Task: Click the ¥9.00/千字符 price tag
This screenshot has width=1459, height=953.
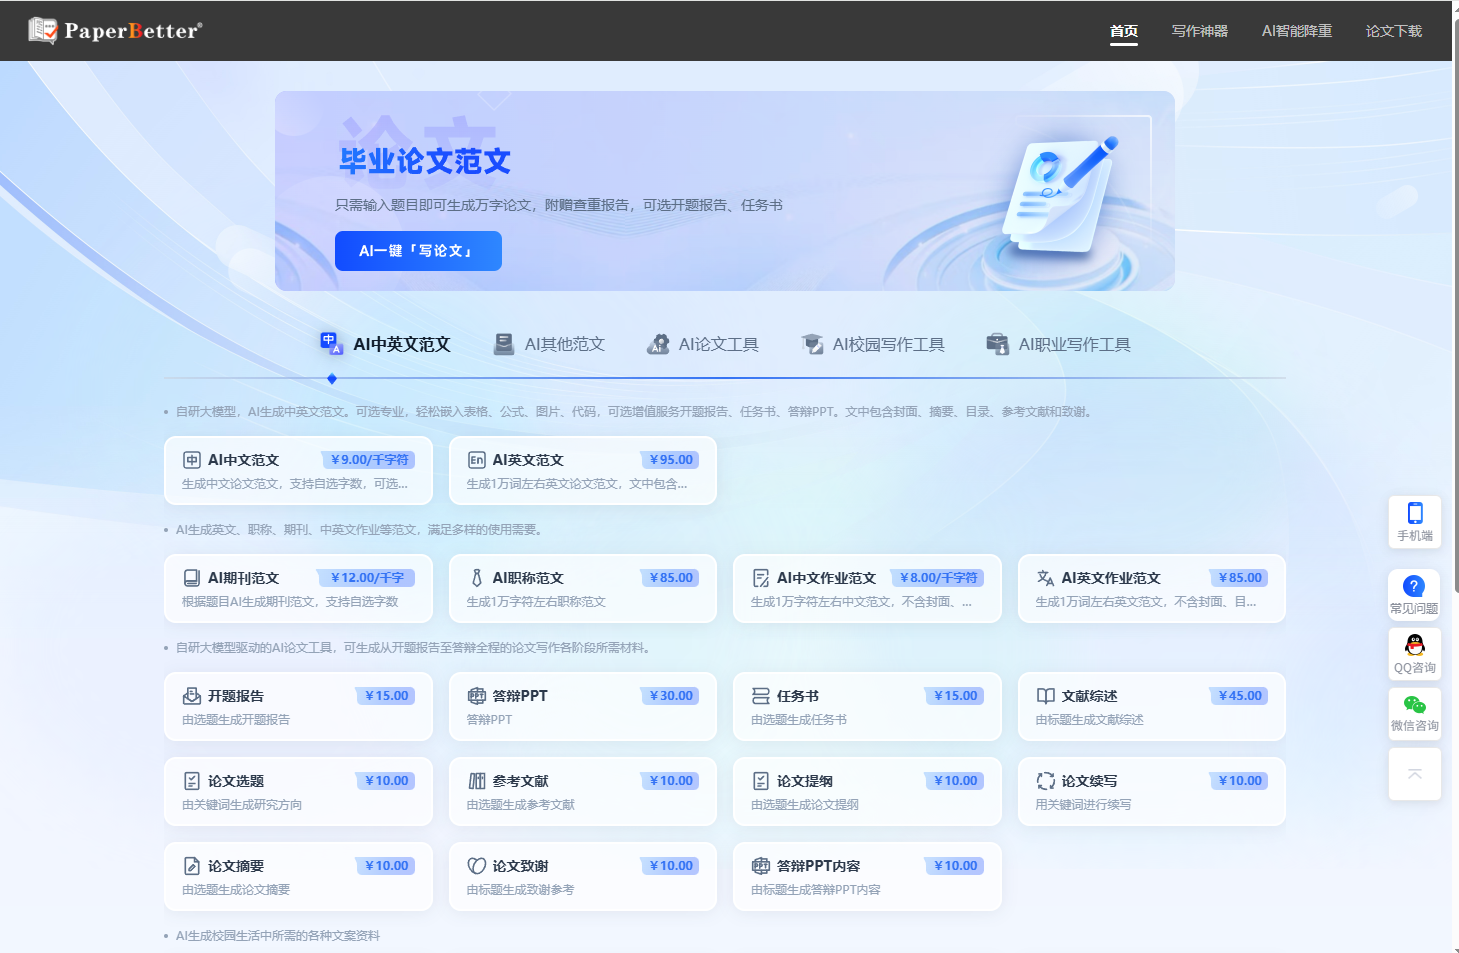Action: (x=368, y=460)
